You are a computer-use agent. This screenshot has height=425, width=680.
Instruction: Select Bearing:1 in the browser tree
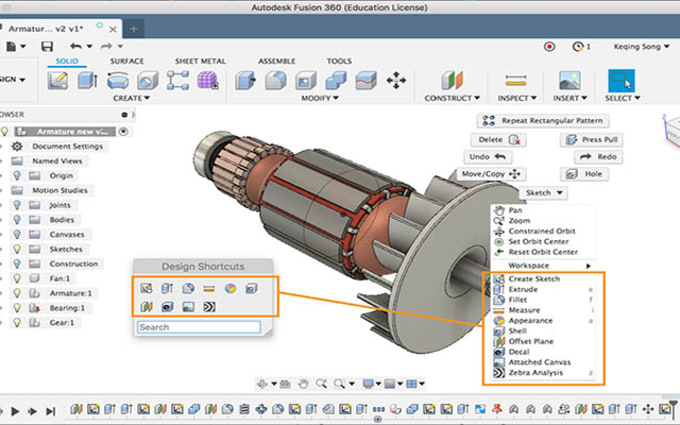(67, 308)
